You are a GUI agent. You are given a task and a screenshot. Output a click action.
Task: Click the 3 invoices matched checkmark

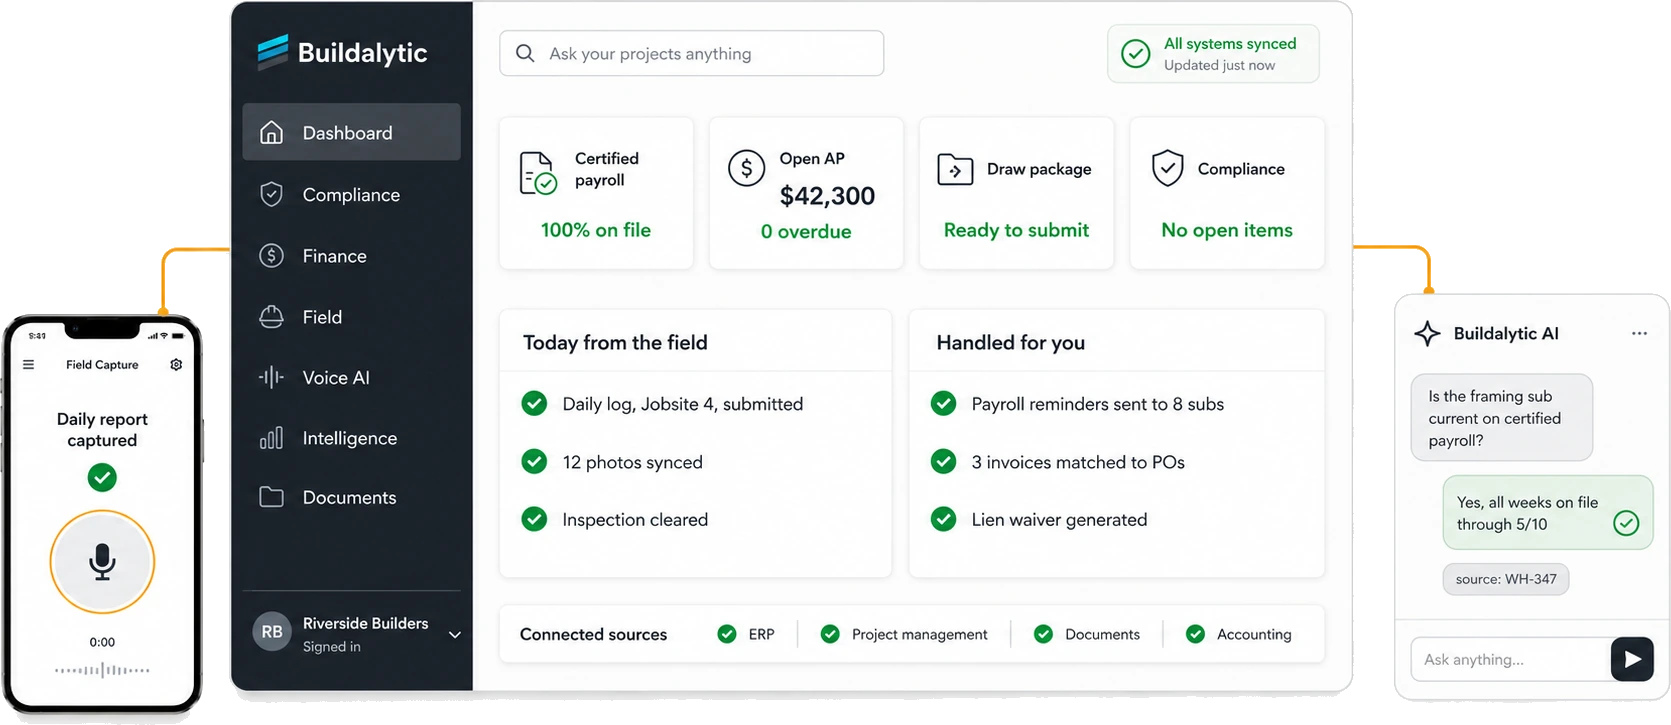944,461
